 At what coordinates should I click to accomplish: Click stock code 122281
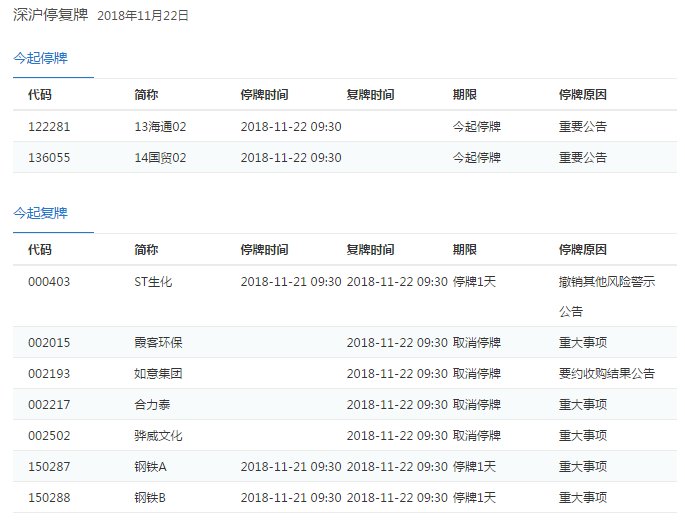pos(49,127)
